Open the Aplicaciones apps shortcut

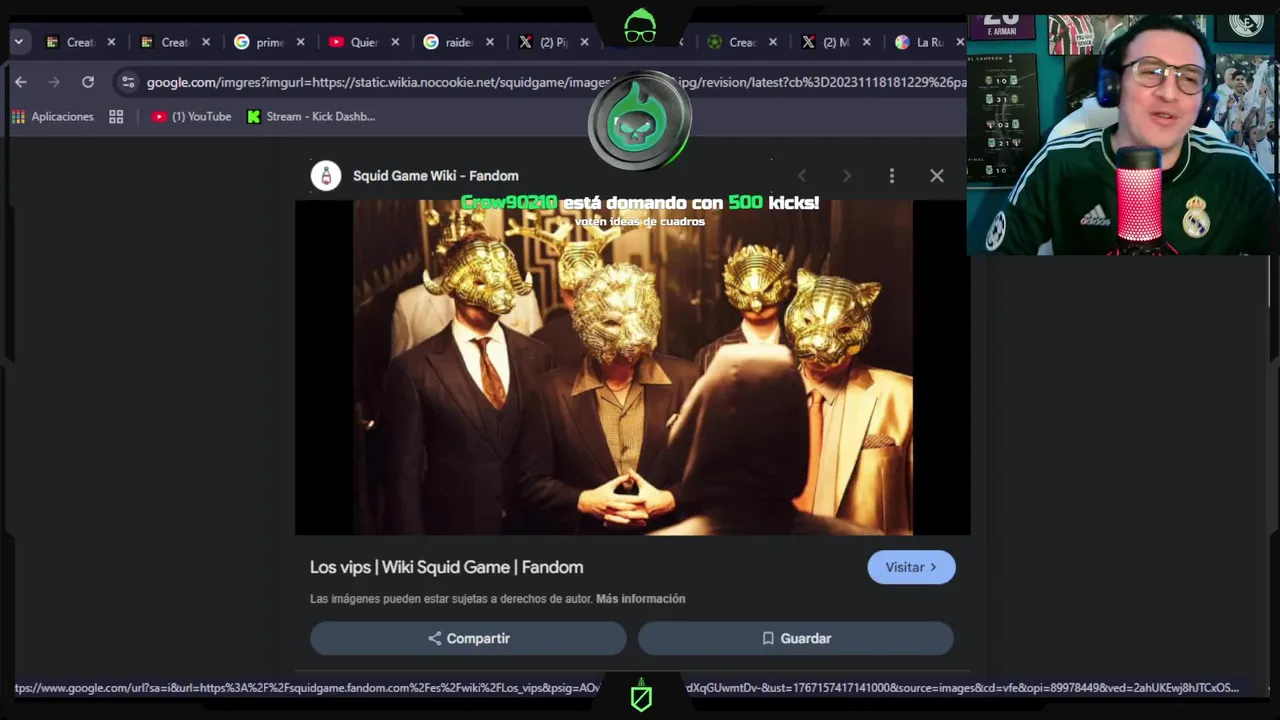click(52, 116)
